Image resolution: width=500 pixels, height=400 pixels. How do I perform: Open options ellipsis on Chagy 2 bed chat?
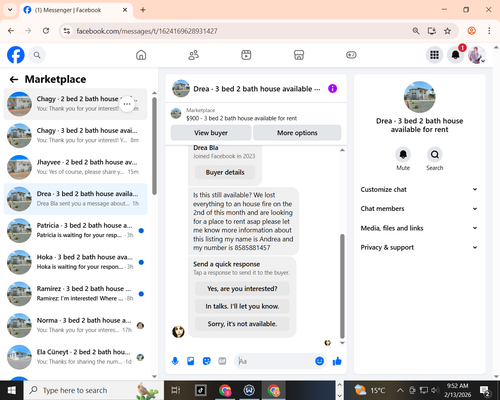click(127, 104)
